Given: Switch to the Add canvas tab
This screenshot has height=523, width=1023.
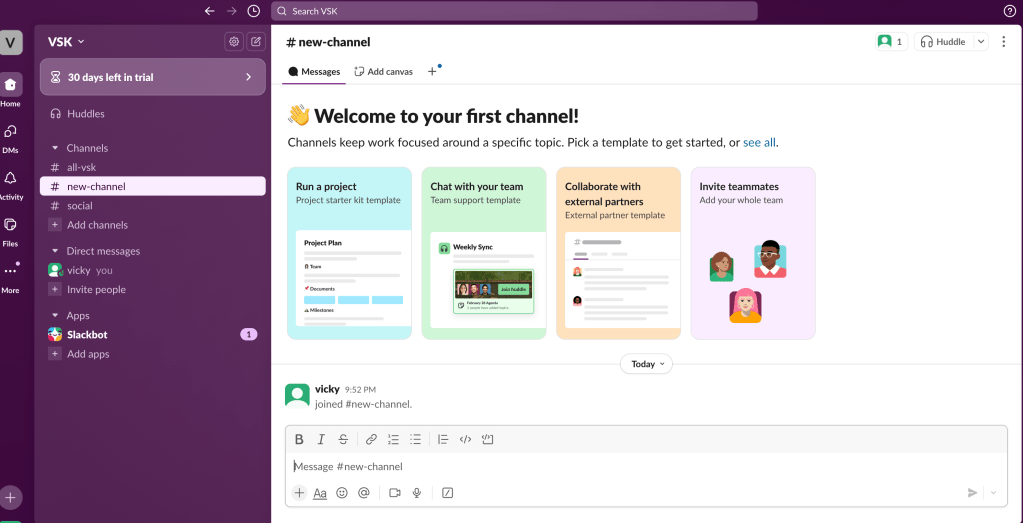Looking at the screenshot, I should 383,72.
